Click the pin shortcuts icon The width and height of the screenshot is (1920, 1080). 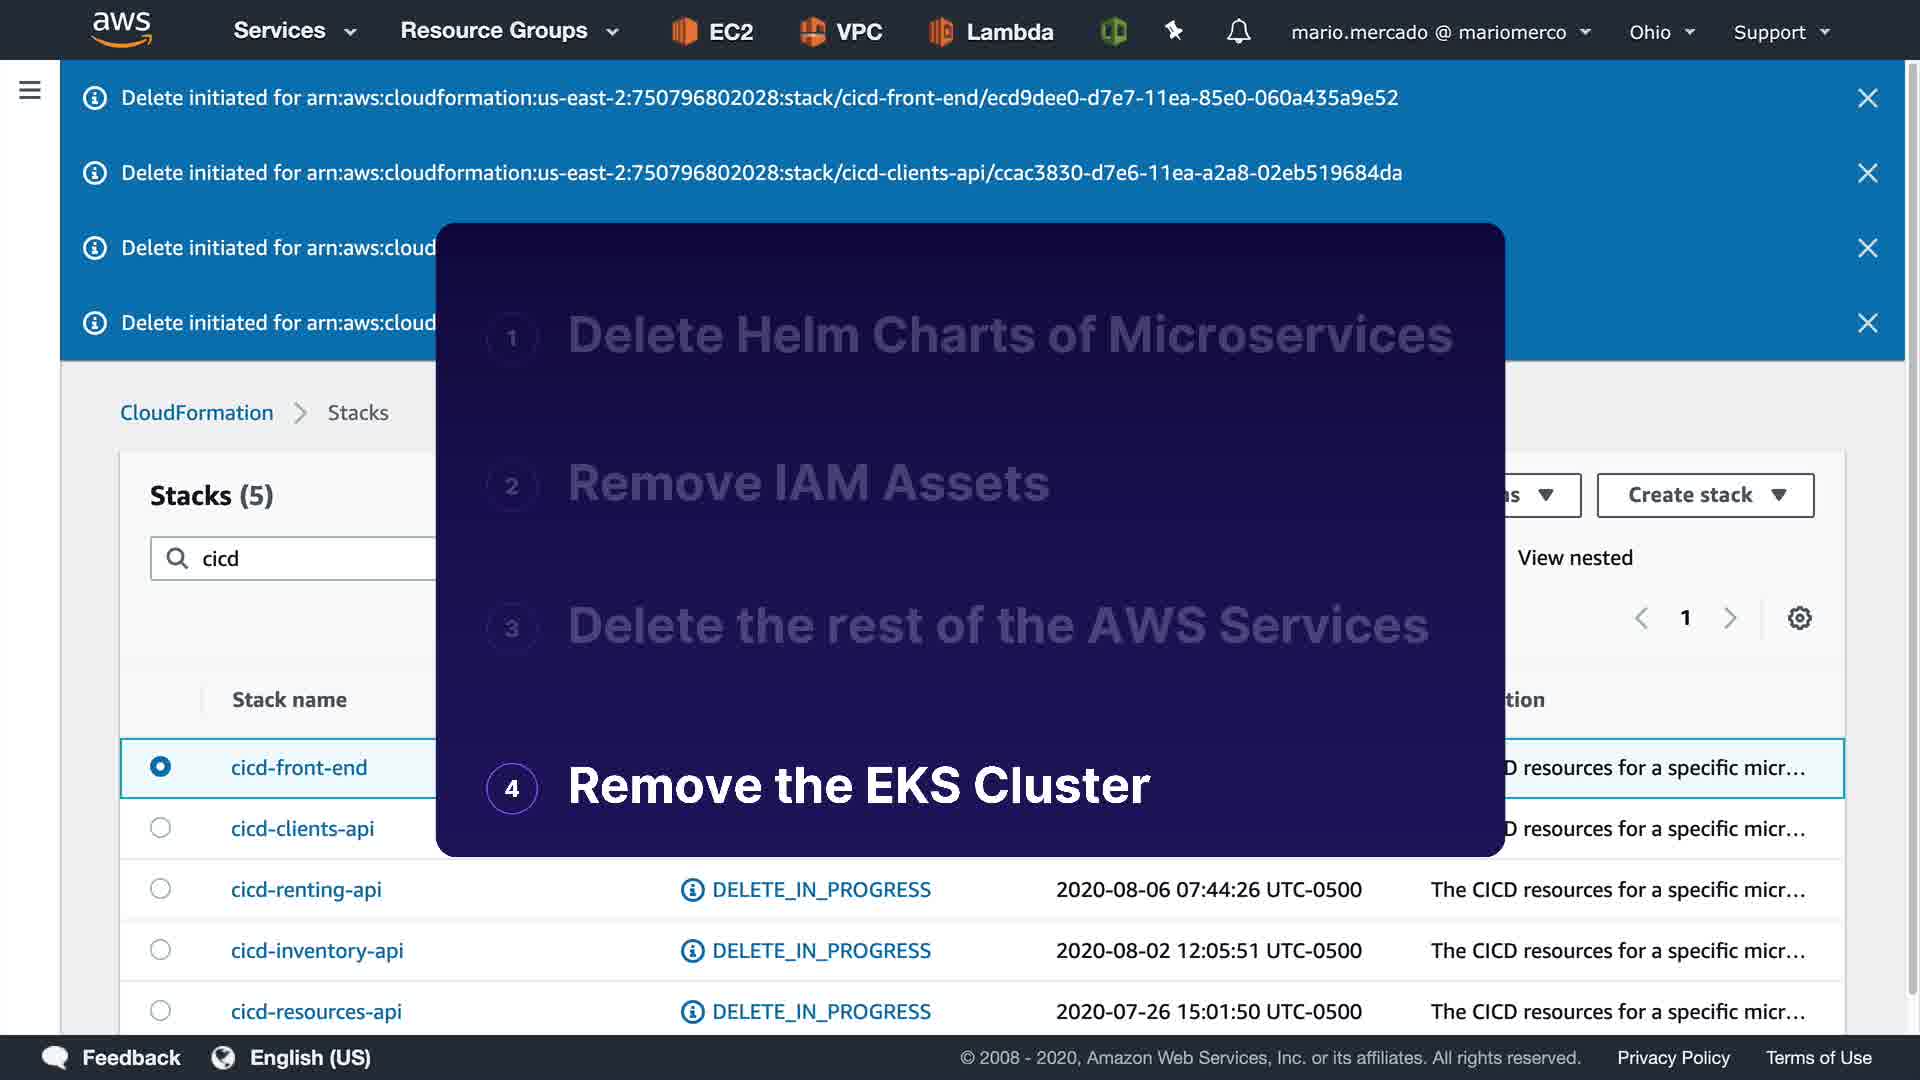tap(1174, 32)
